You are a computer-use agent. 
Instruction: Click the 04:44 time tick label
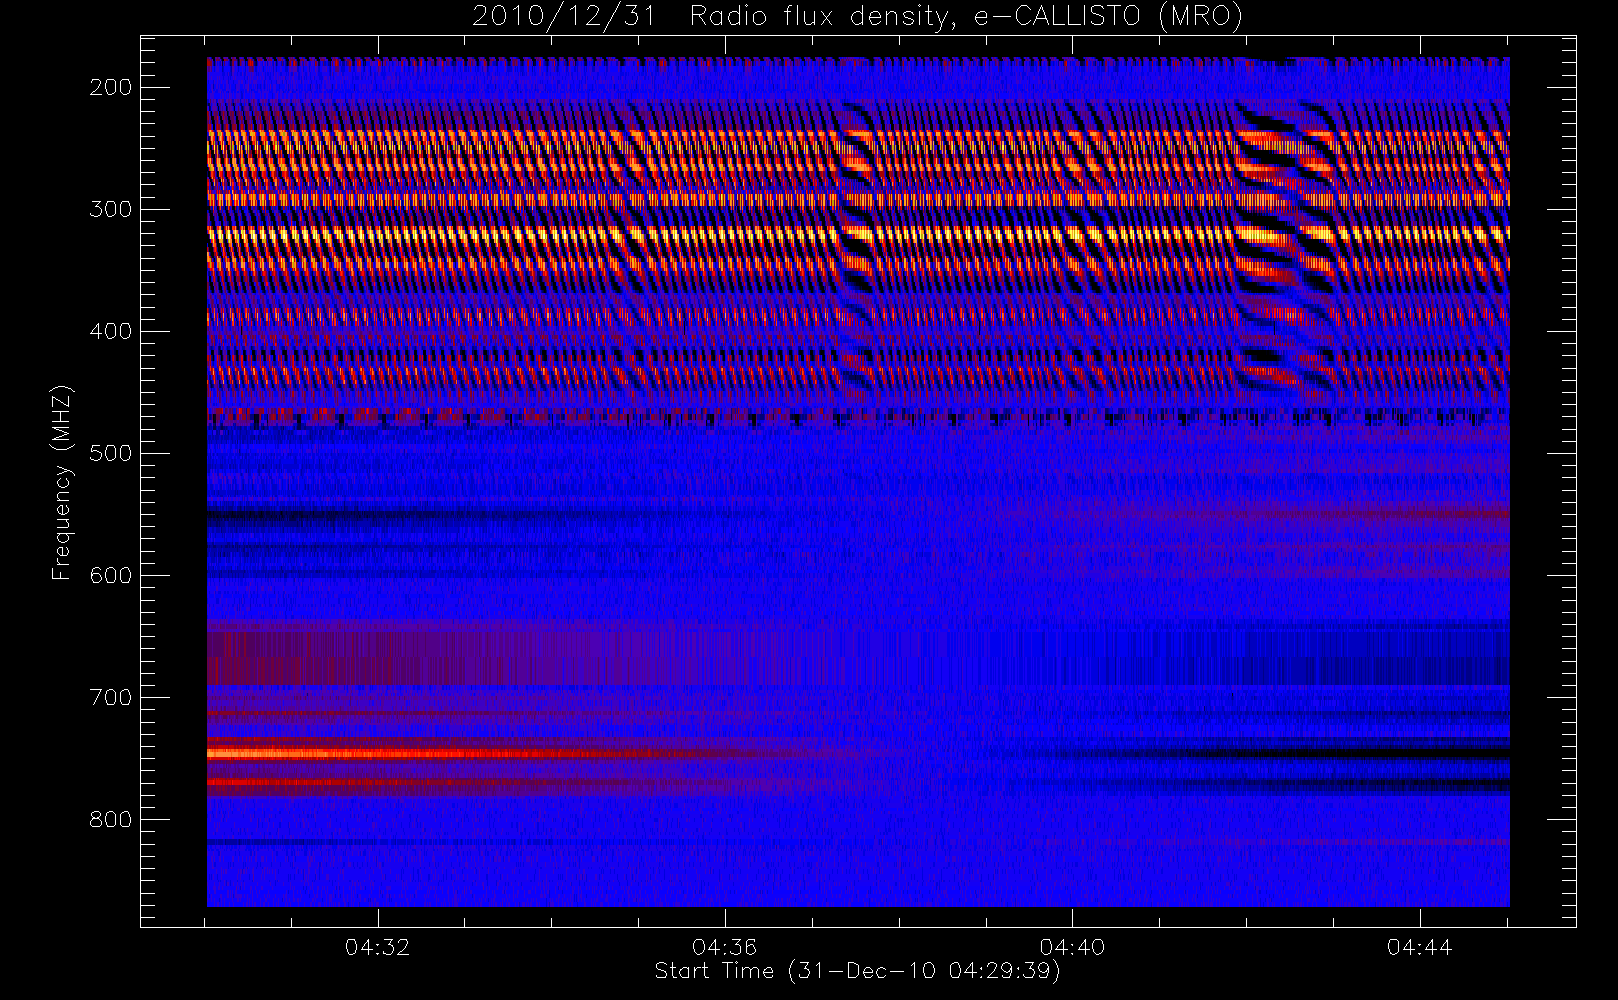(x=1419, y=947)
